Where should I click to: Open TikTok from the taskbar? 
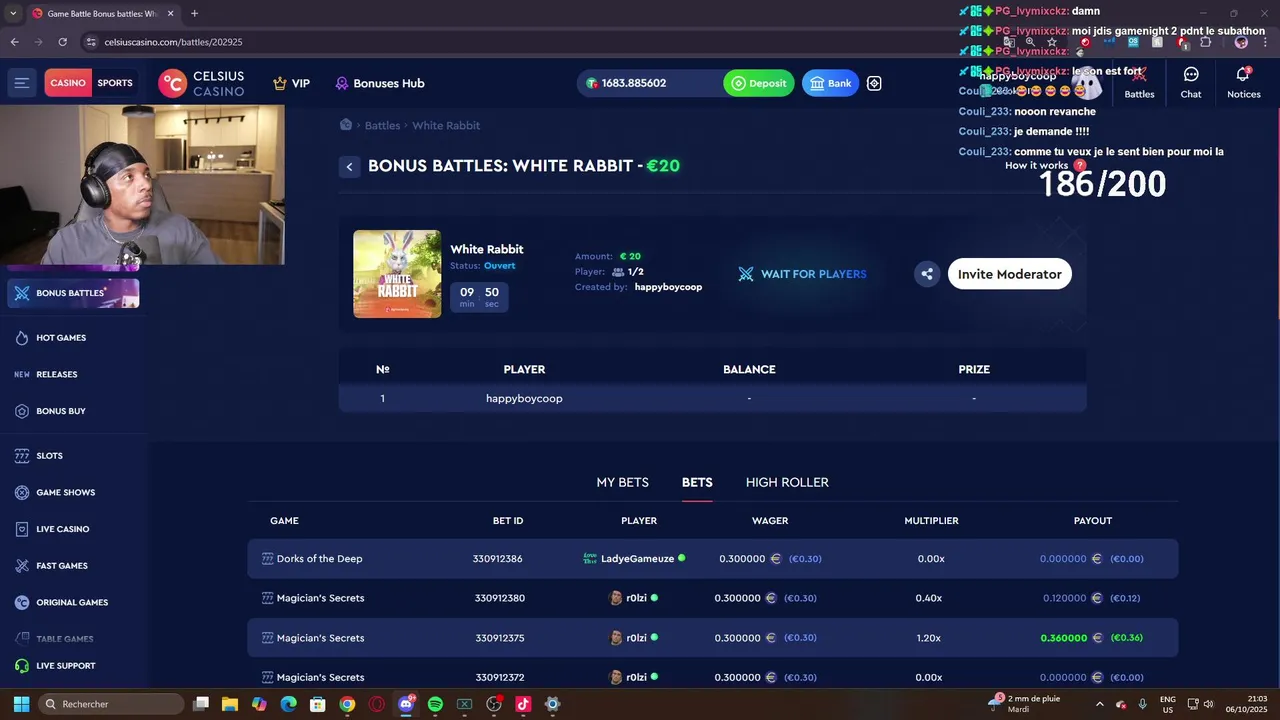pyautogui.click(x=523, y=704)
